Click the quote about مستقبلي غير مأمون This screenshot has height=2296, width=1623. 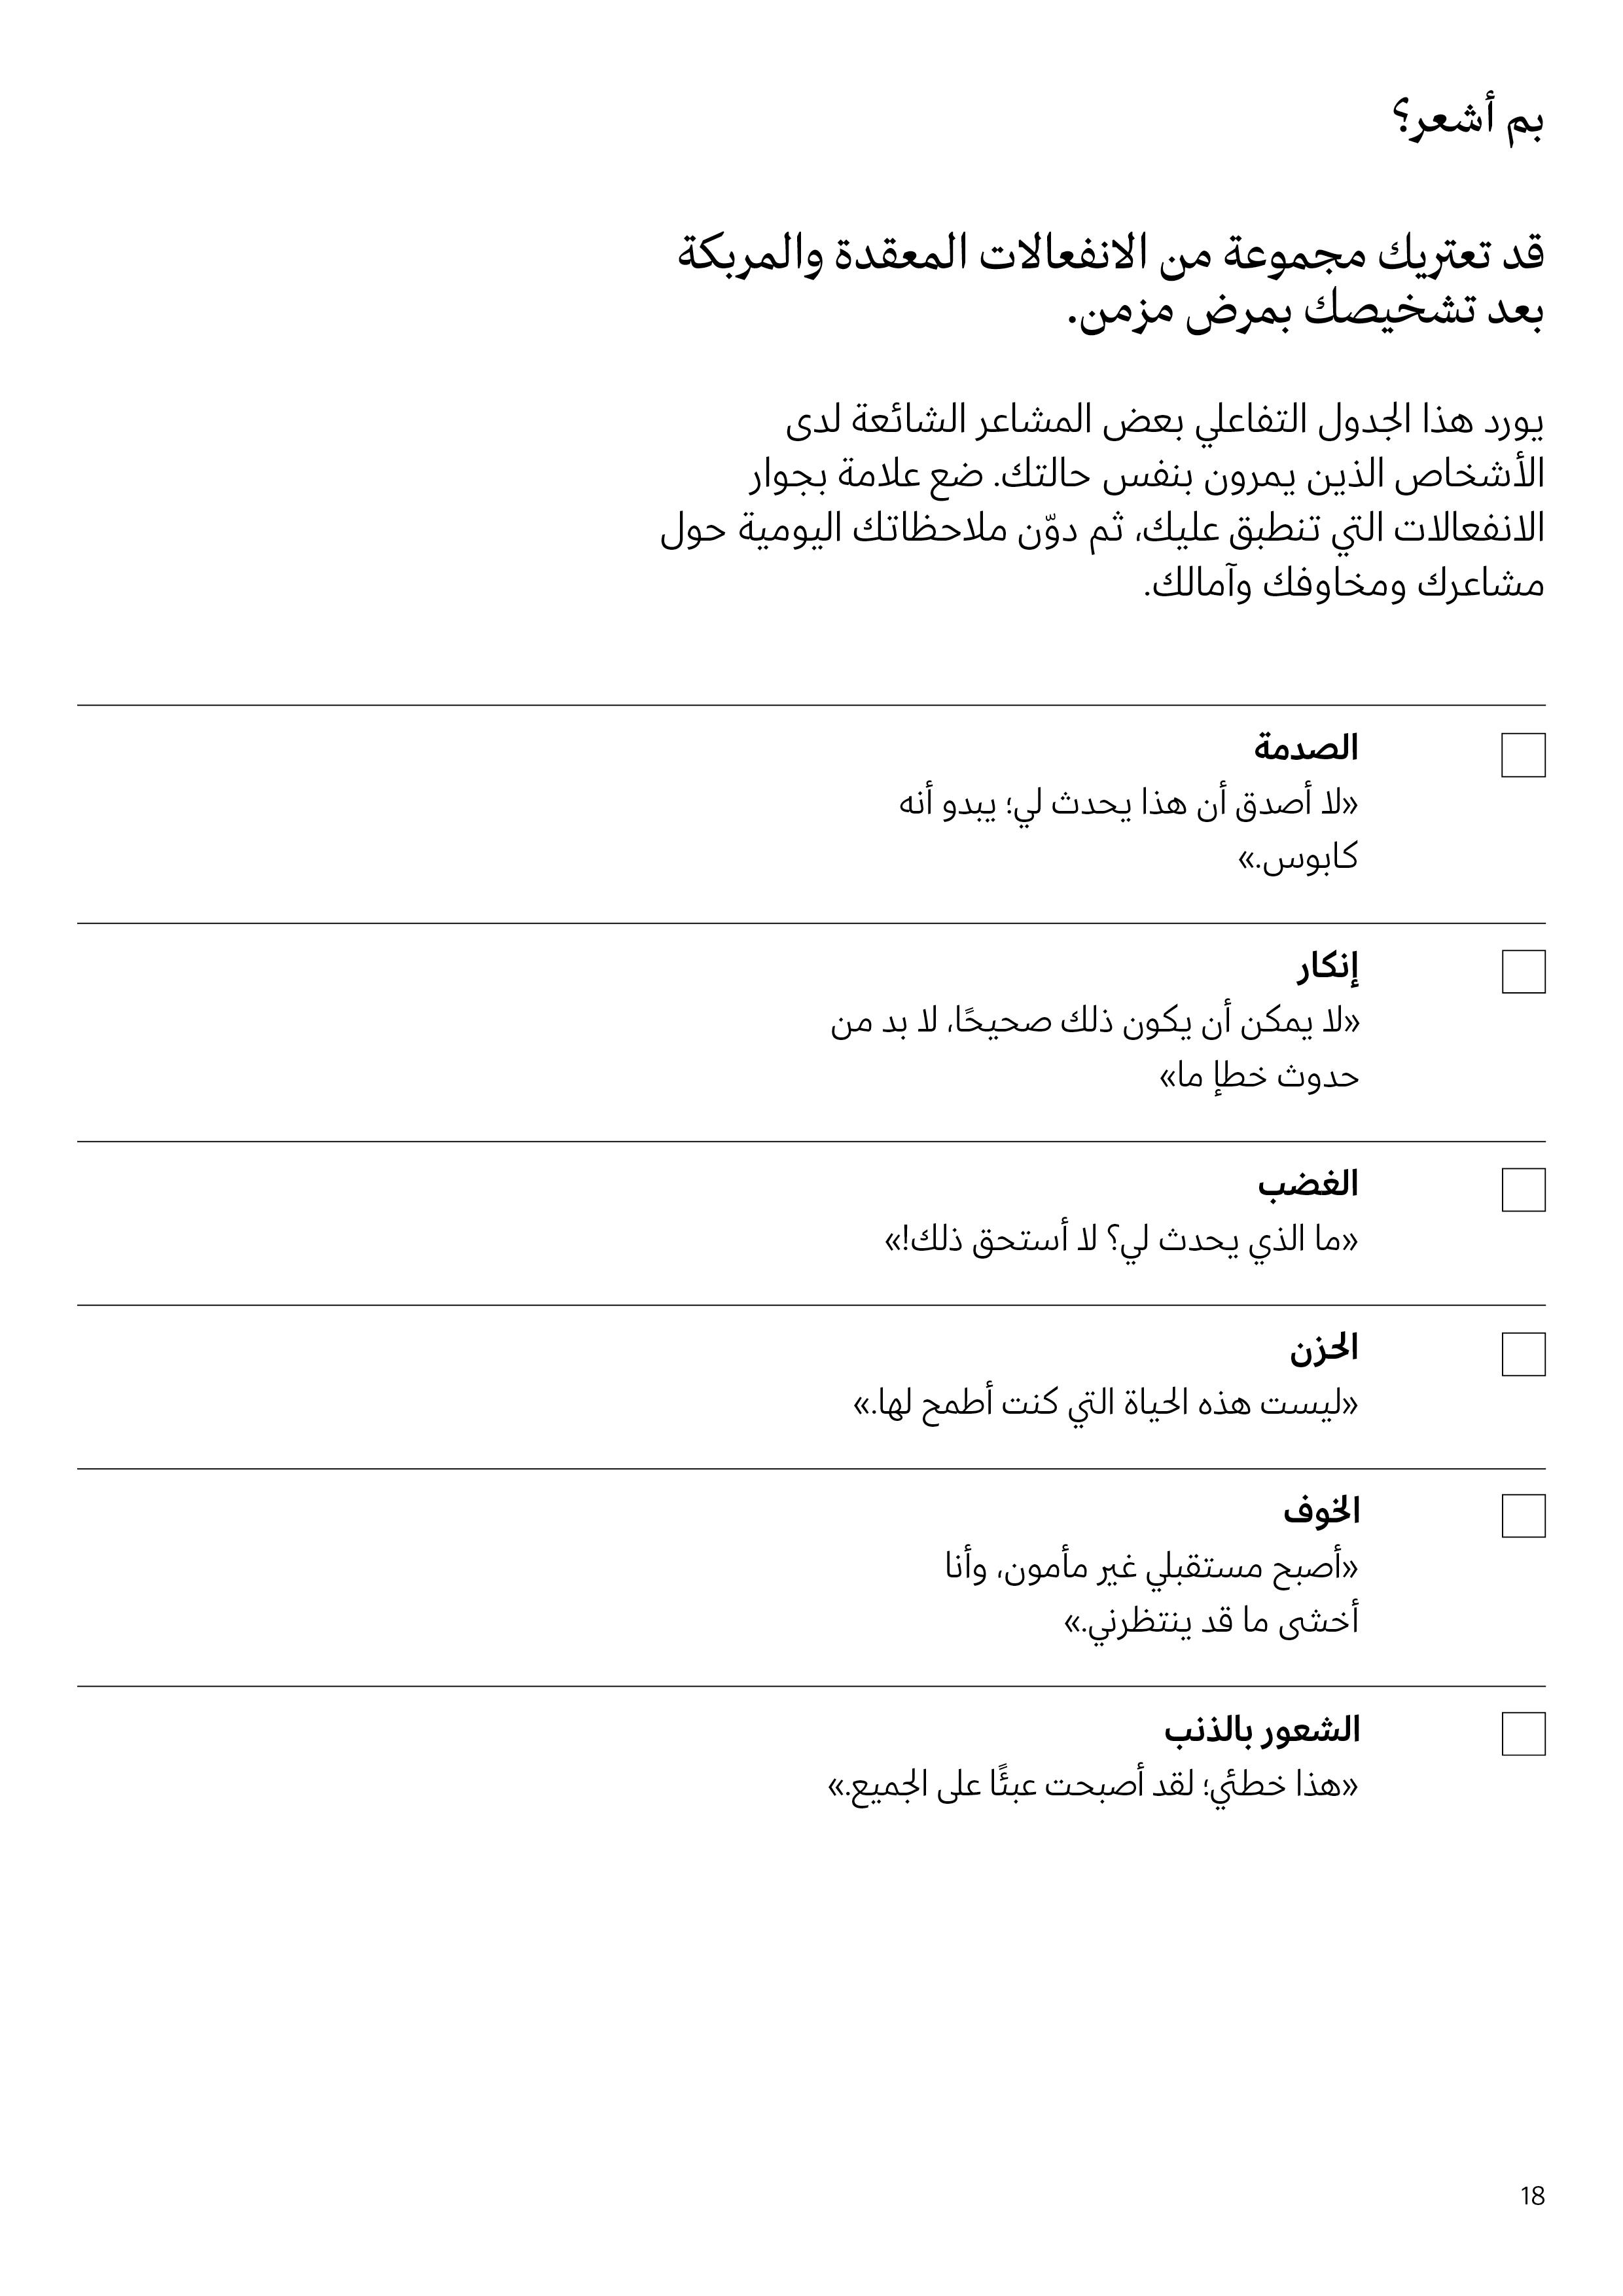pyautogui.click(x=1152, y=1594)
